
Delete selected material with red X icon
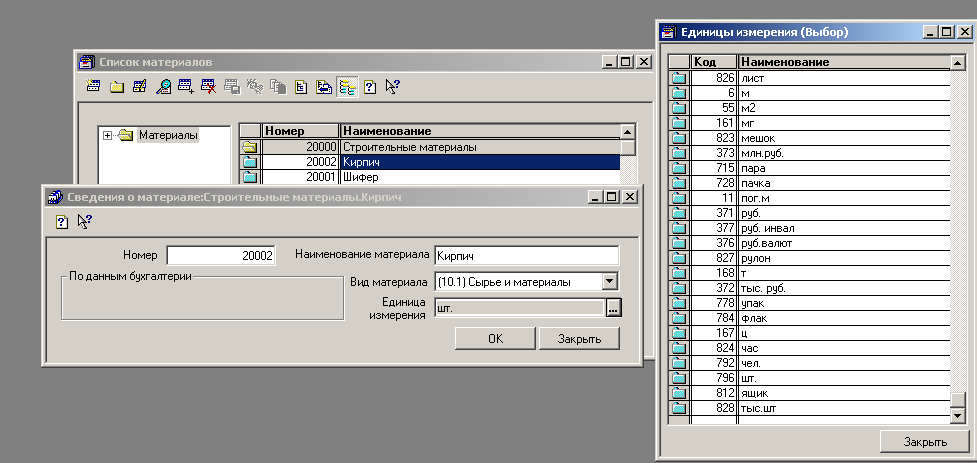(x=209, y=87)
